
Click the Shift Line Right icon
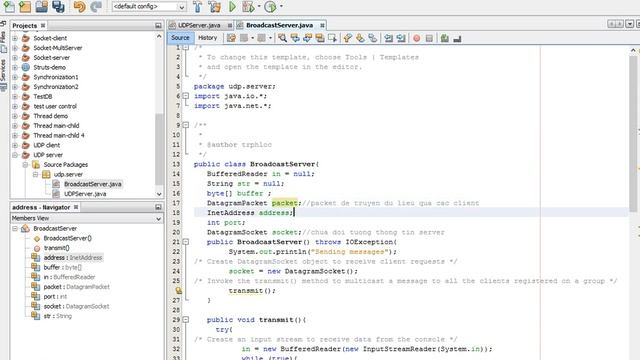pyautogui.click(x=401, y=38)
